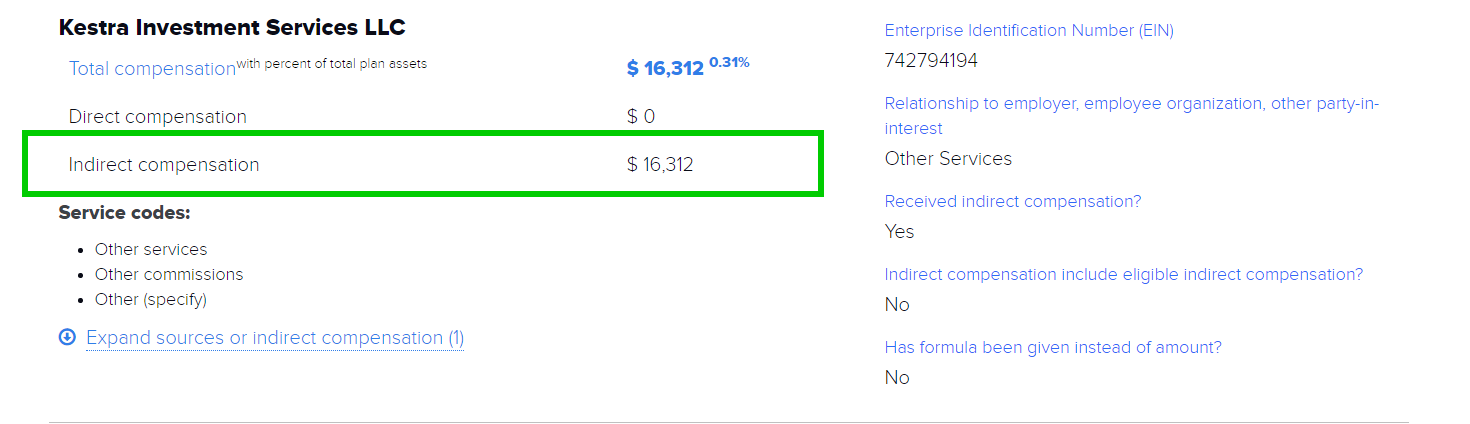Expand sources or indirect compensation link
Image resolution: width=1470 pixels, height=424 pixels.
(275, 338)
